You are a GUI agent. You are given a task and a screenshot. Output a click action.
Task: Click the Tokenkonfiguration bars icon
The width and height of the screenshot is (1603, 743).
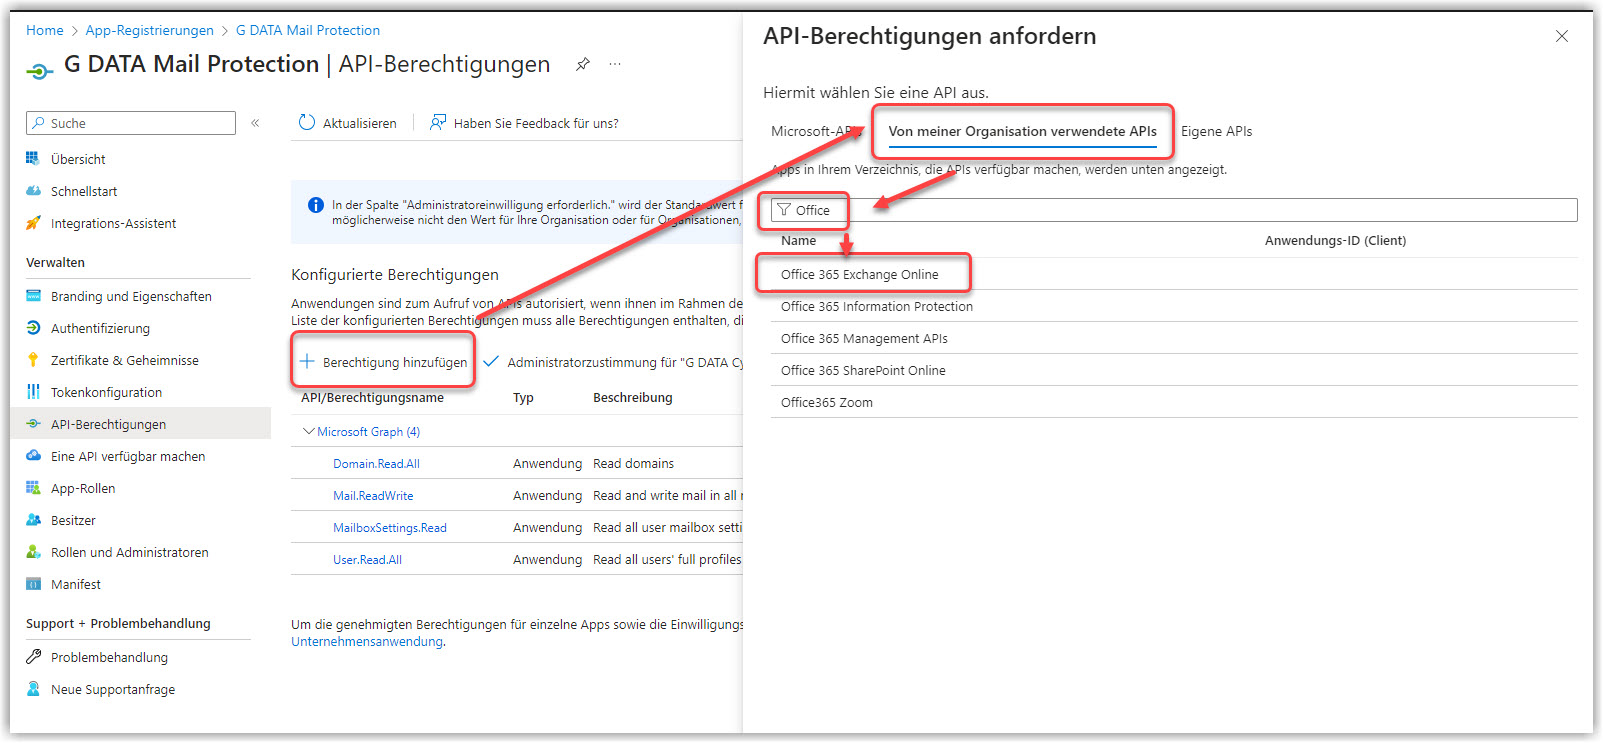coord(33,392)
